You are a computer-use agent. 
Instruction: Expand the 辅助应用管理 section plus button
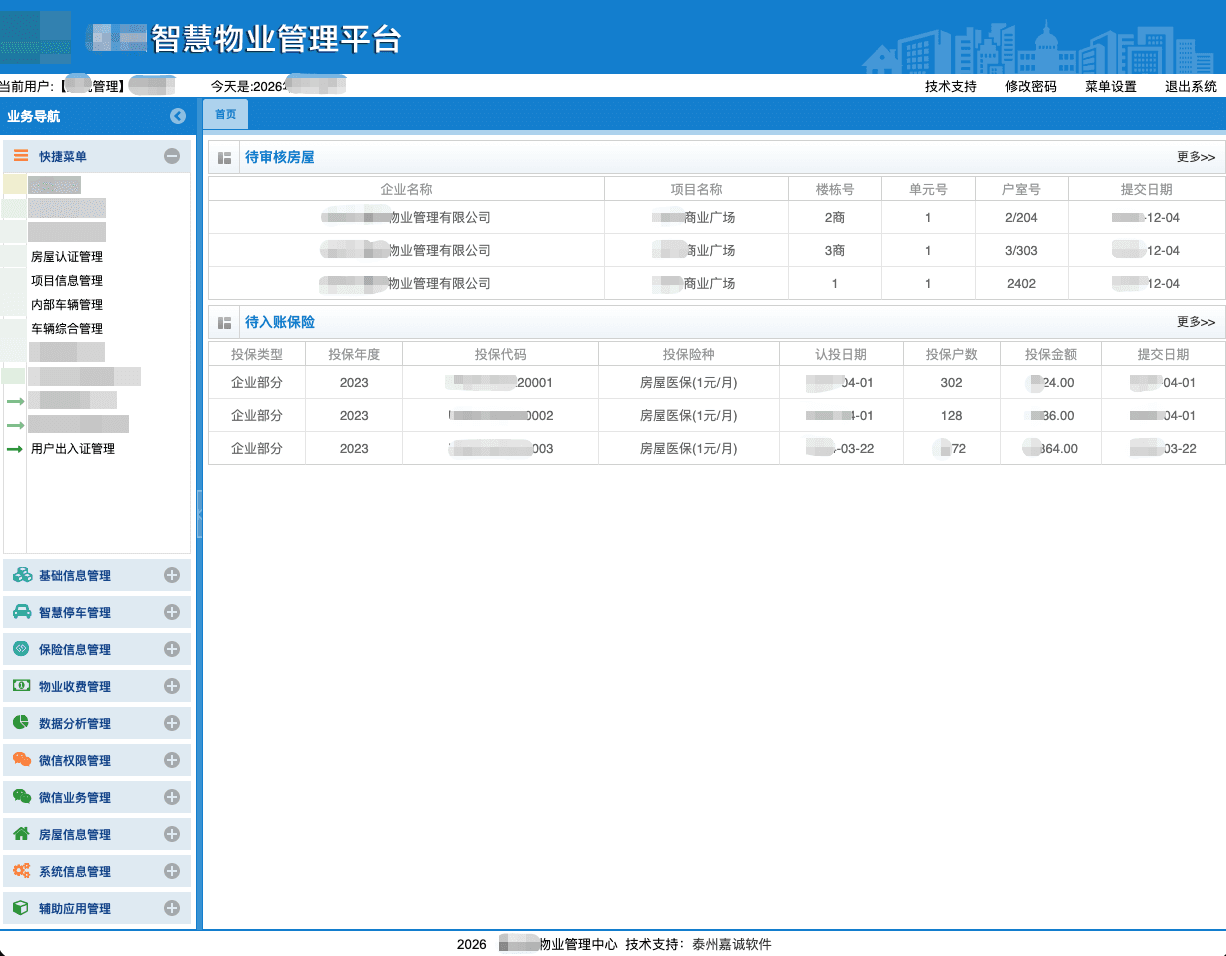point(172,908)
